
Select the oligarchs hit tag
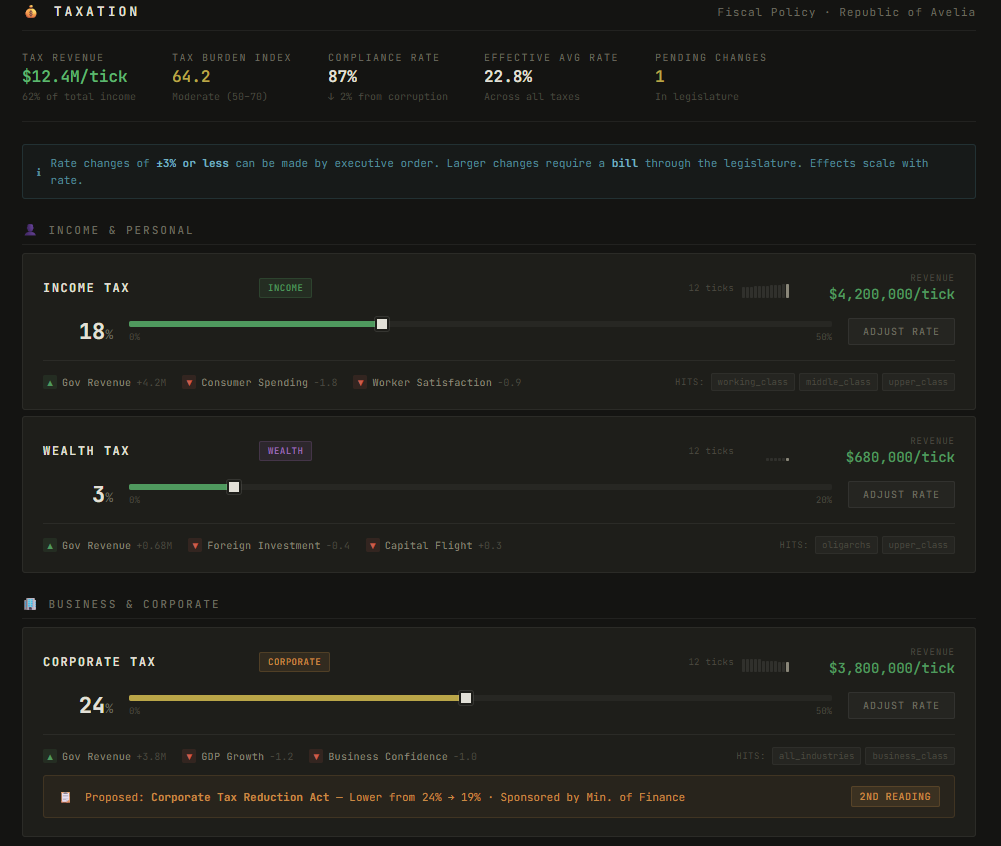pyautogui.click(x=846, y=545)
